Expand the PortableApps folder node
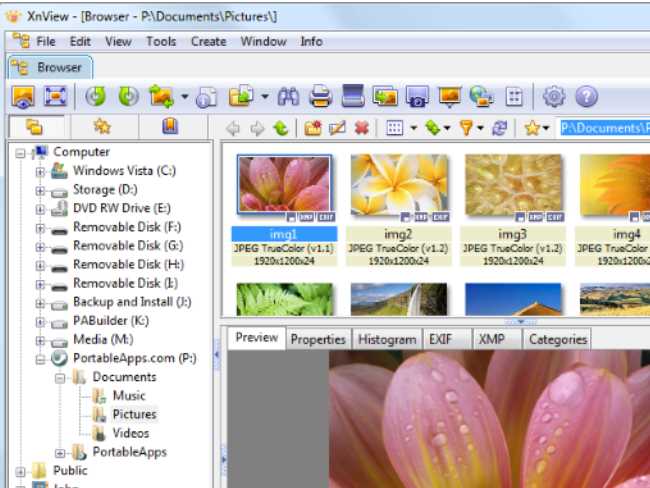 [x=60, y=453]
